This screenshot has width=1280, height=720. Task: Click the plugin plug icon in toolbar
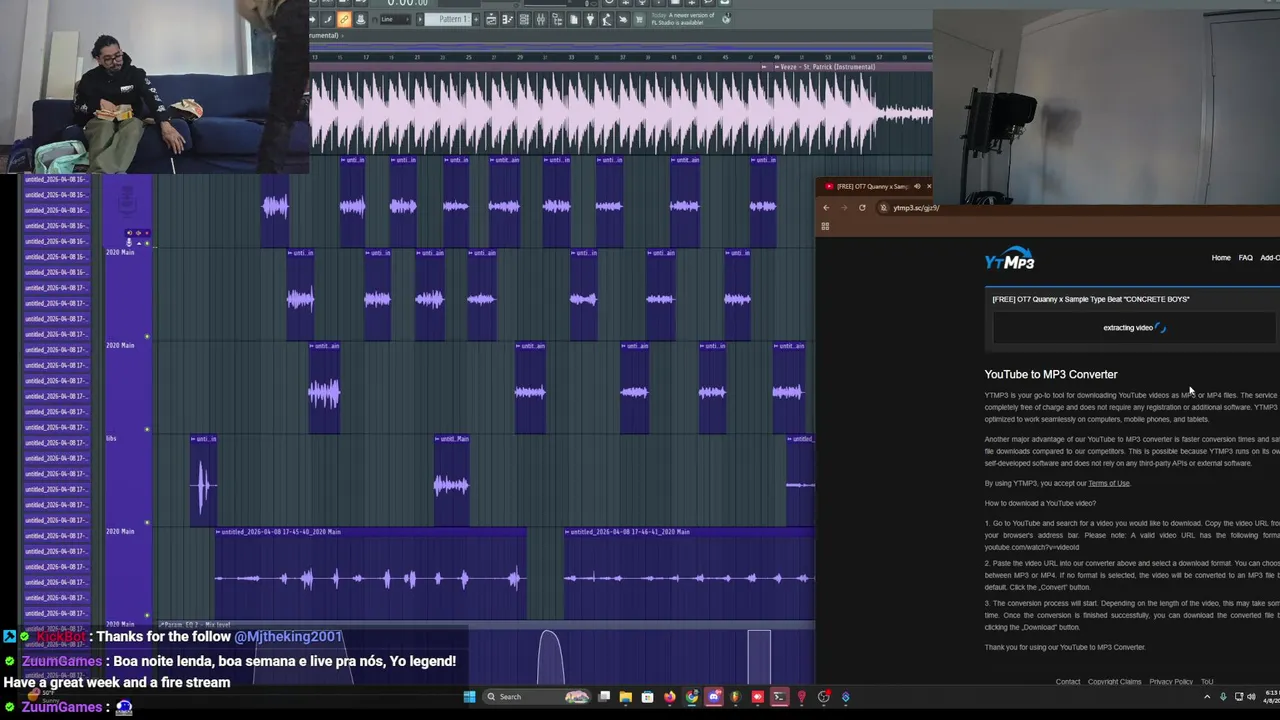(590, 19)
